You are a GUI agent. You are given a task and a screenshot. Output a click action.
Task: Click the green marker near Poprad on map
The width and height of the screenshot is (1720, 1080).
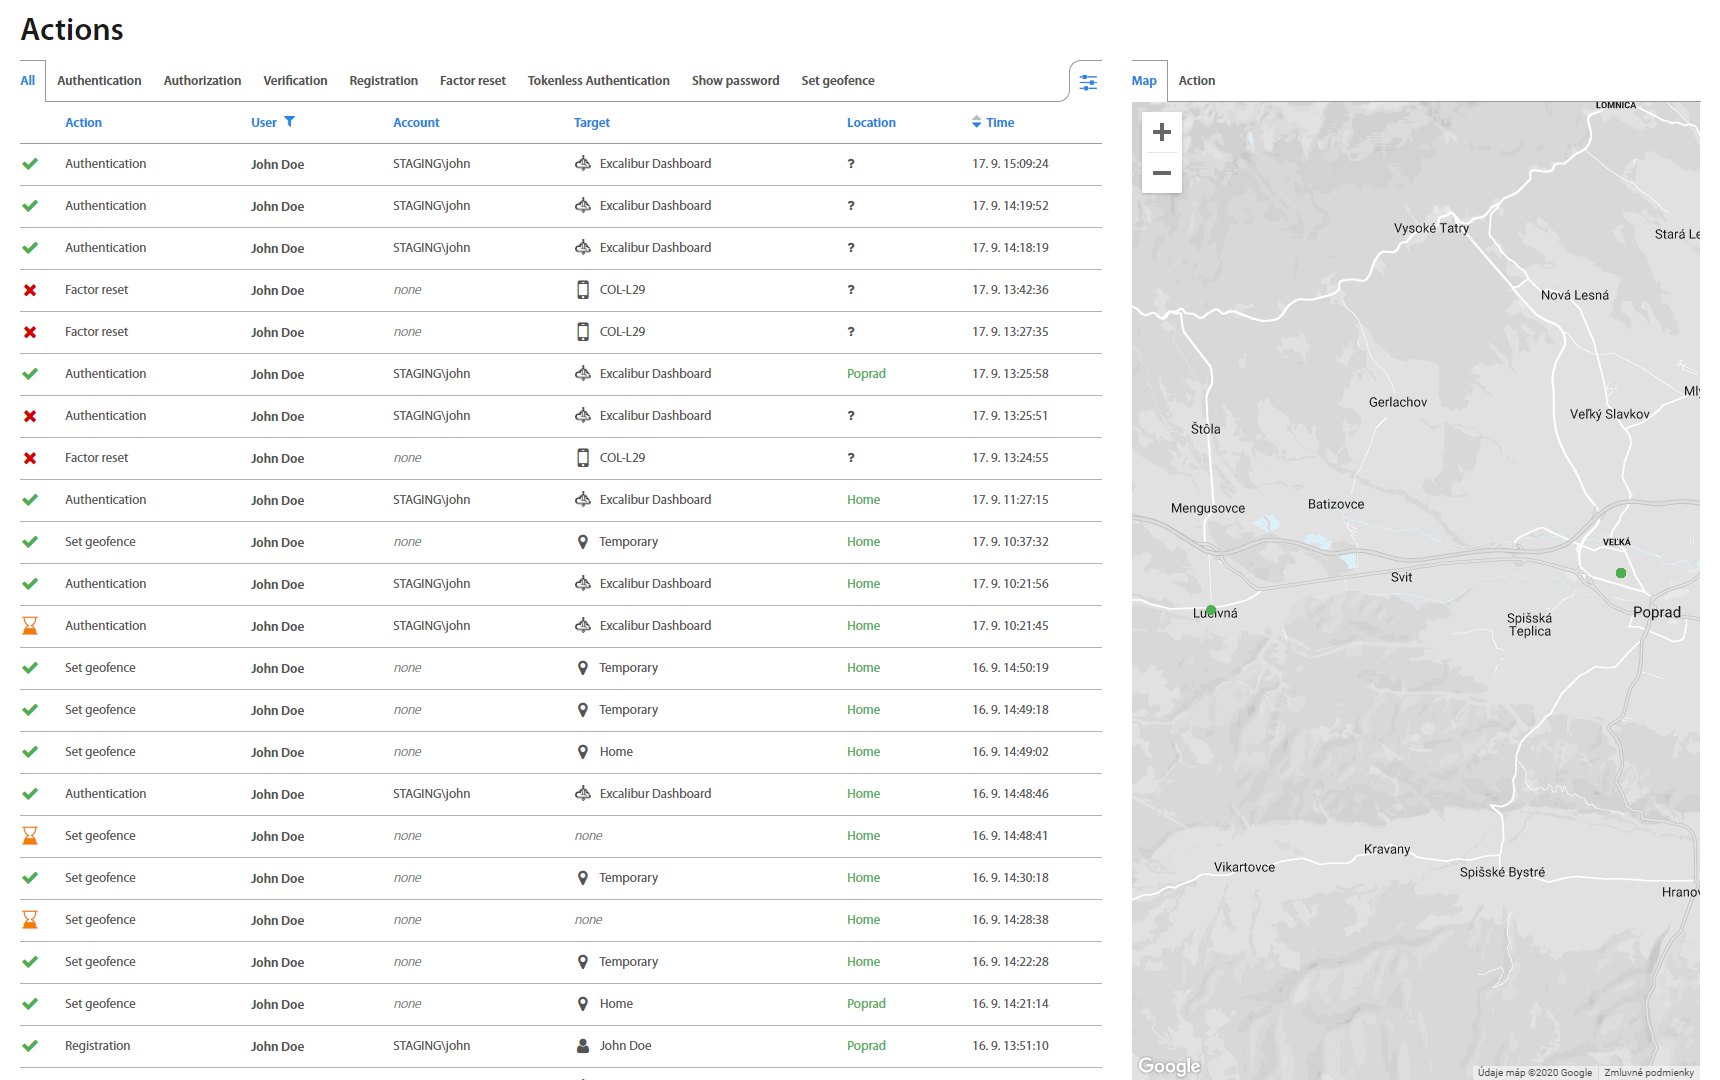1621,573
